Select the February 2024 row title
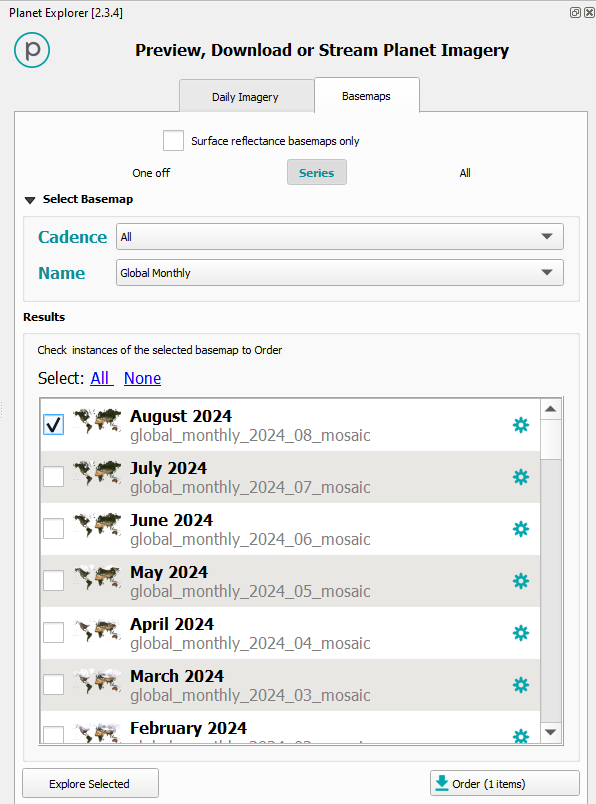The height and width of the screenshot is (804, 596). (188, 728)
